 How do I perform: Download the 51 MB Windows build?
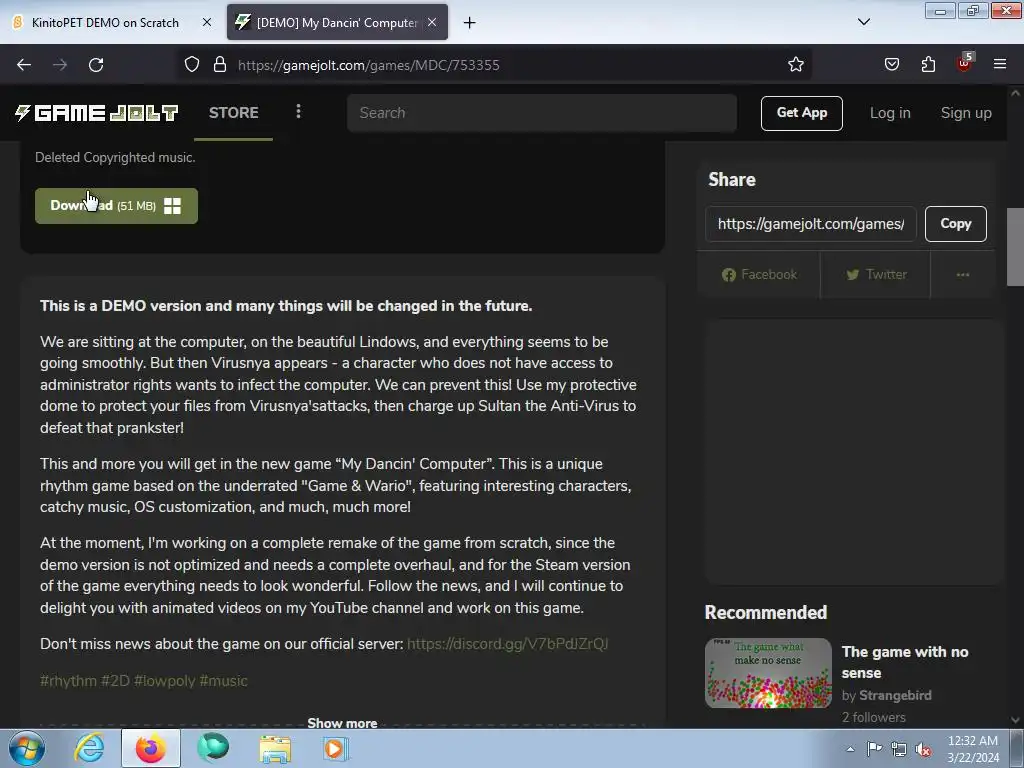point(116,206)
